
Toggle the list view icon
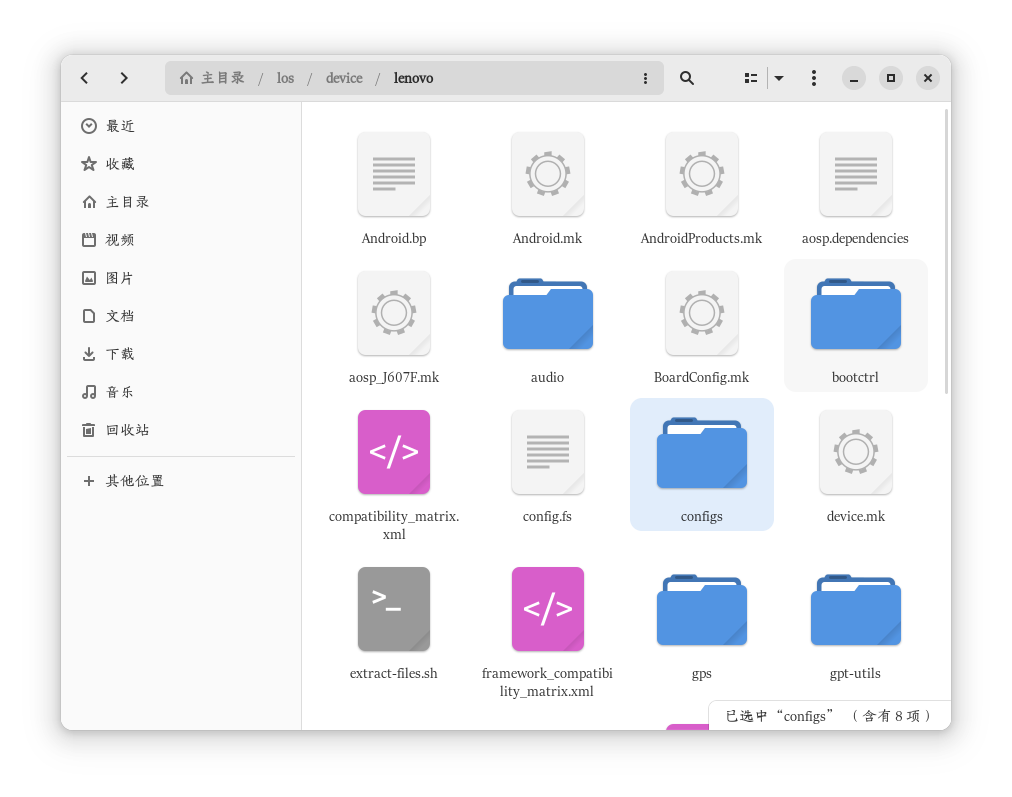tap(751, 78)
